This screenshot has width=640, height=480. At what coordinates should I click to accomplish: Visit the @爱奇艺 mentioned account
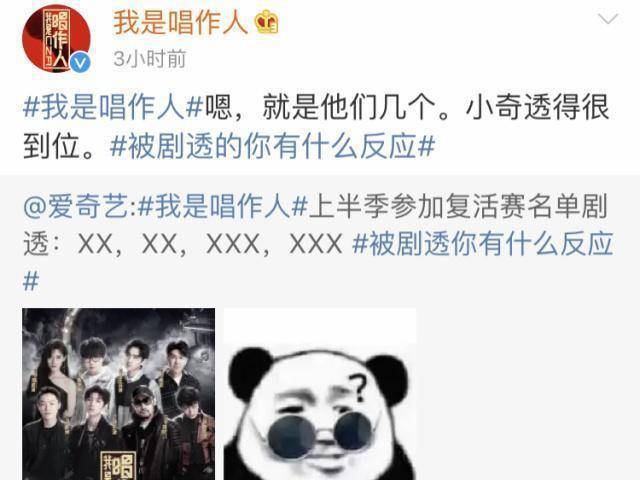pyautogui.click(x=76, y=206)
